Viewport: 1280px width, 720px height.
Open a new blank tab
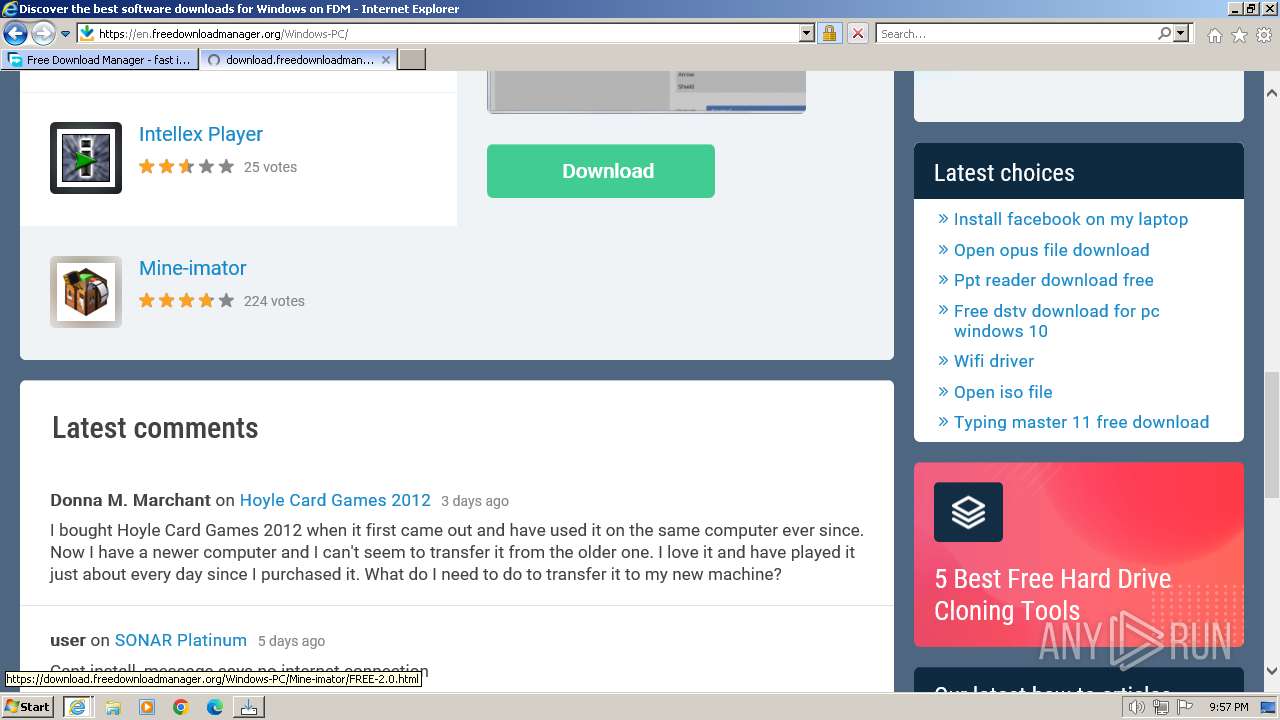412,59
